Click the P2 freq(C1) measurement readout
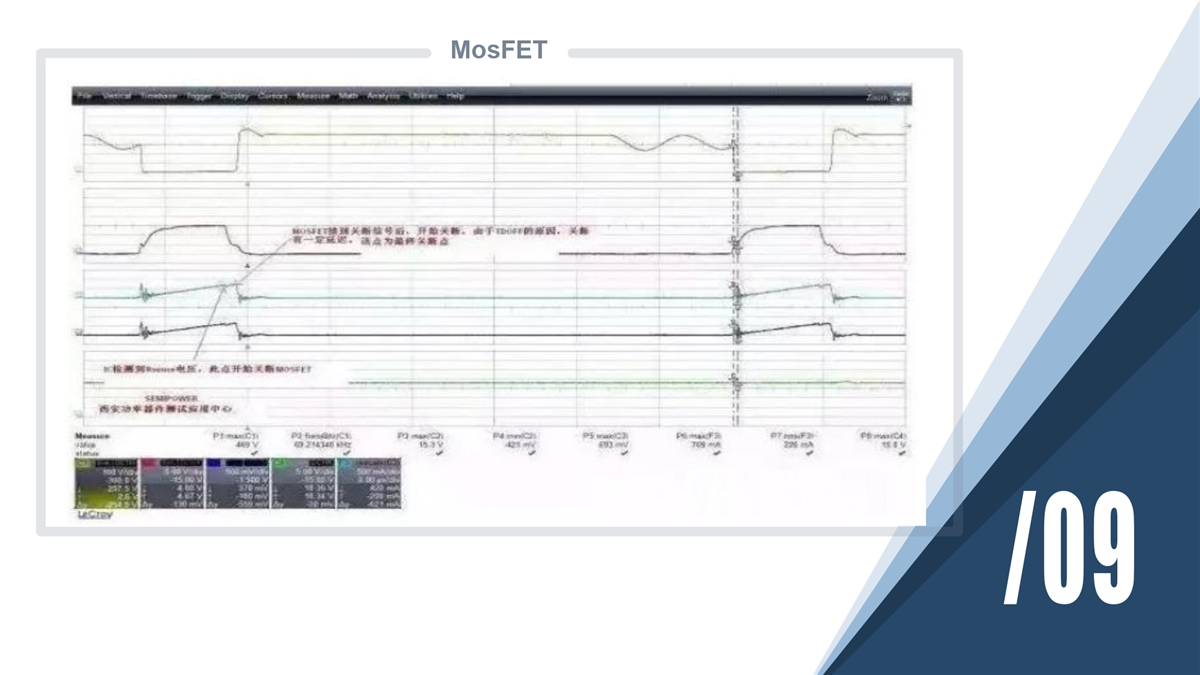The height and width of the screenshot is (675, 1200). coord(321,443)
